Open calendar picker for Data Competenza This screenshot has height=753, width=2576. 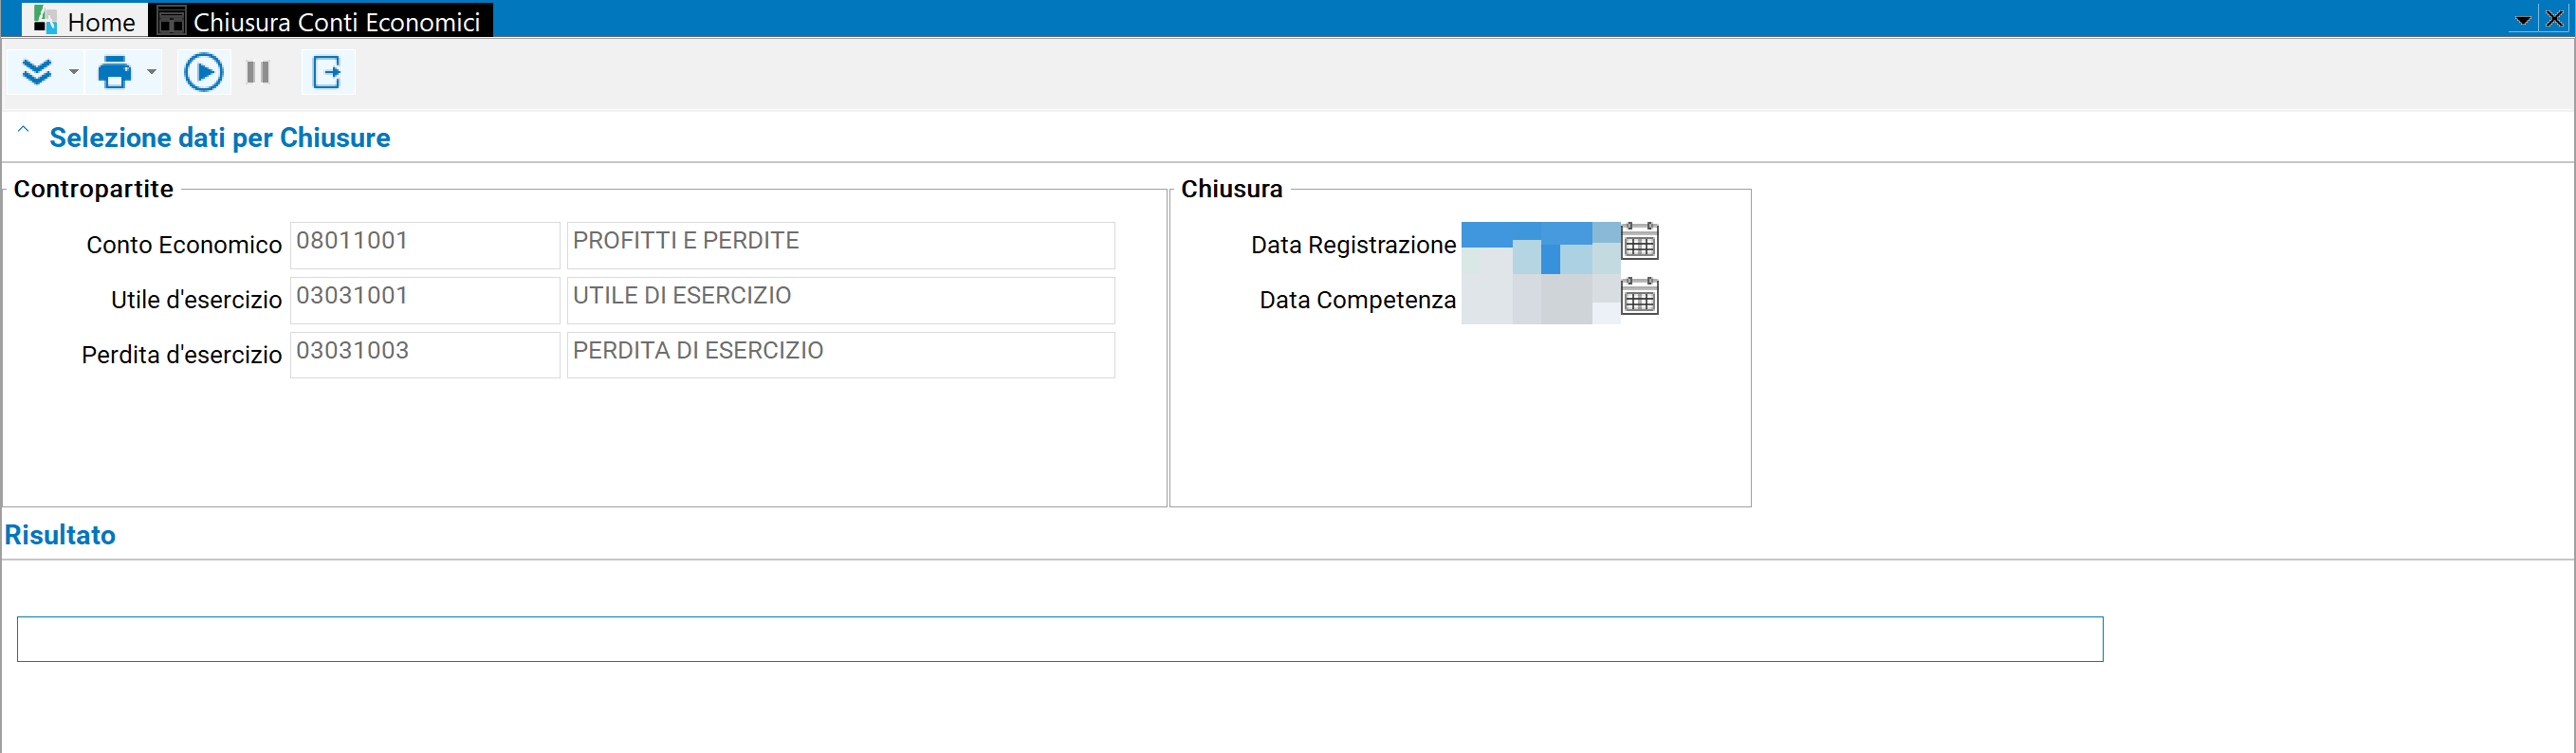click(1640, 296)
